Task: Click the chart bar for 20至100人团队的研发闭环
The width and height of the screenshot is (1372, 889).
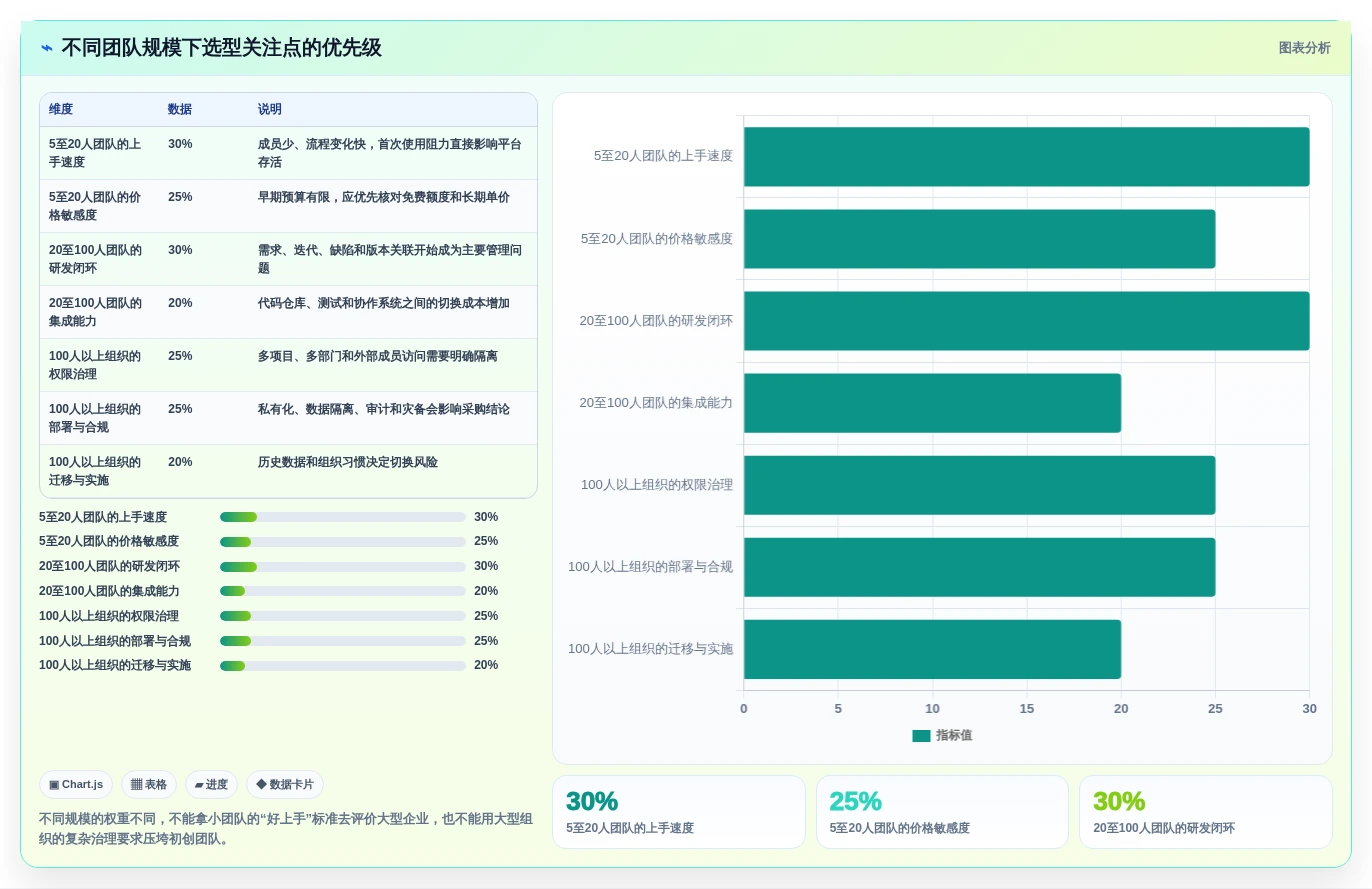Action: click(1026, 321)
